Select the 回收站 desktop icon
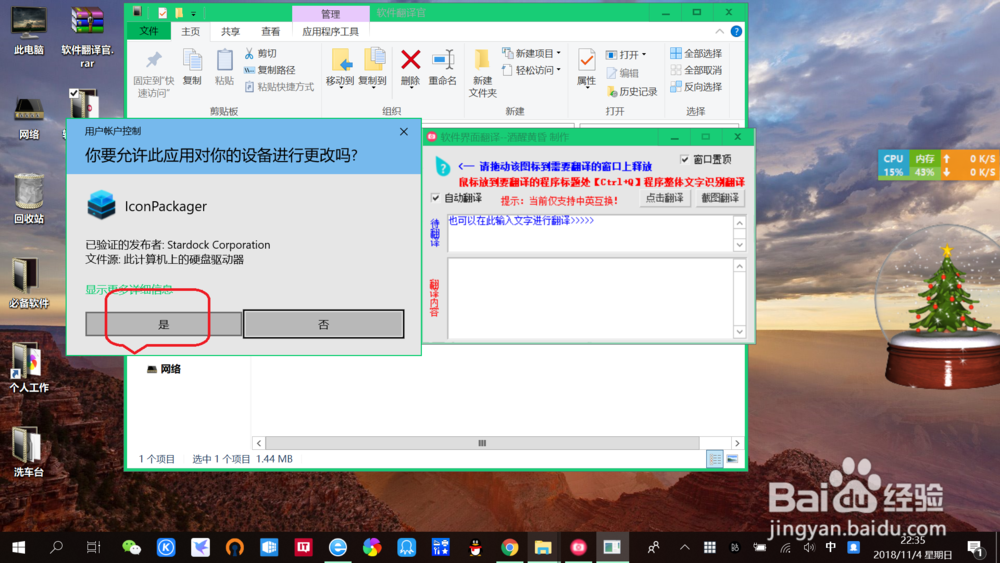1000x563 pixels. point(29,198)
